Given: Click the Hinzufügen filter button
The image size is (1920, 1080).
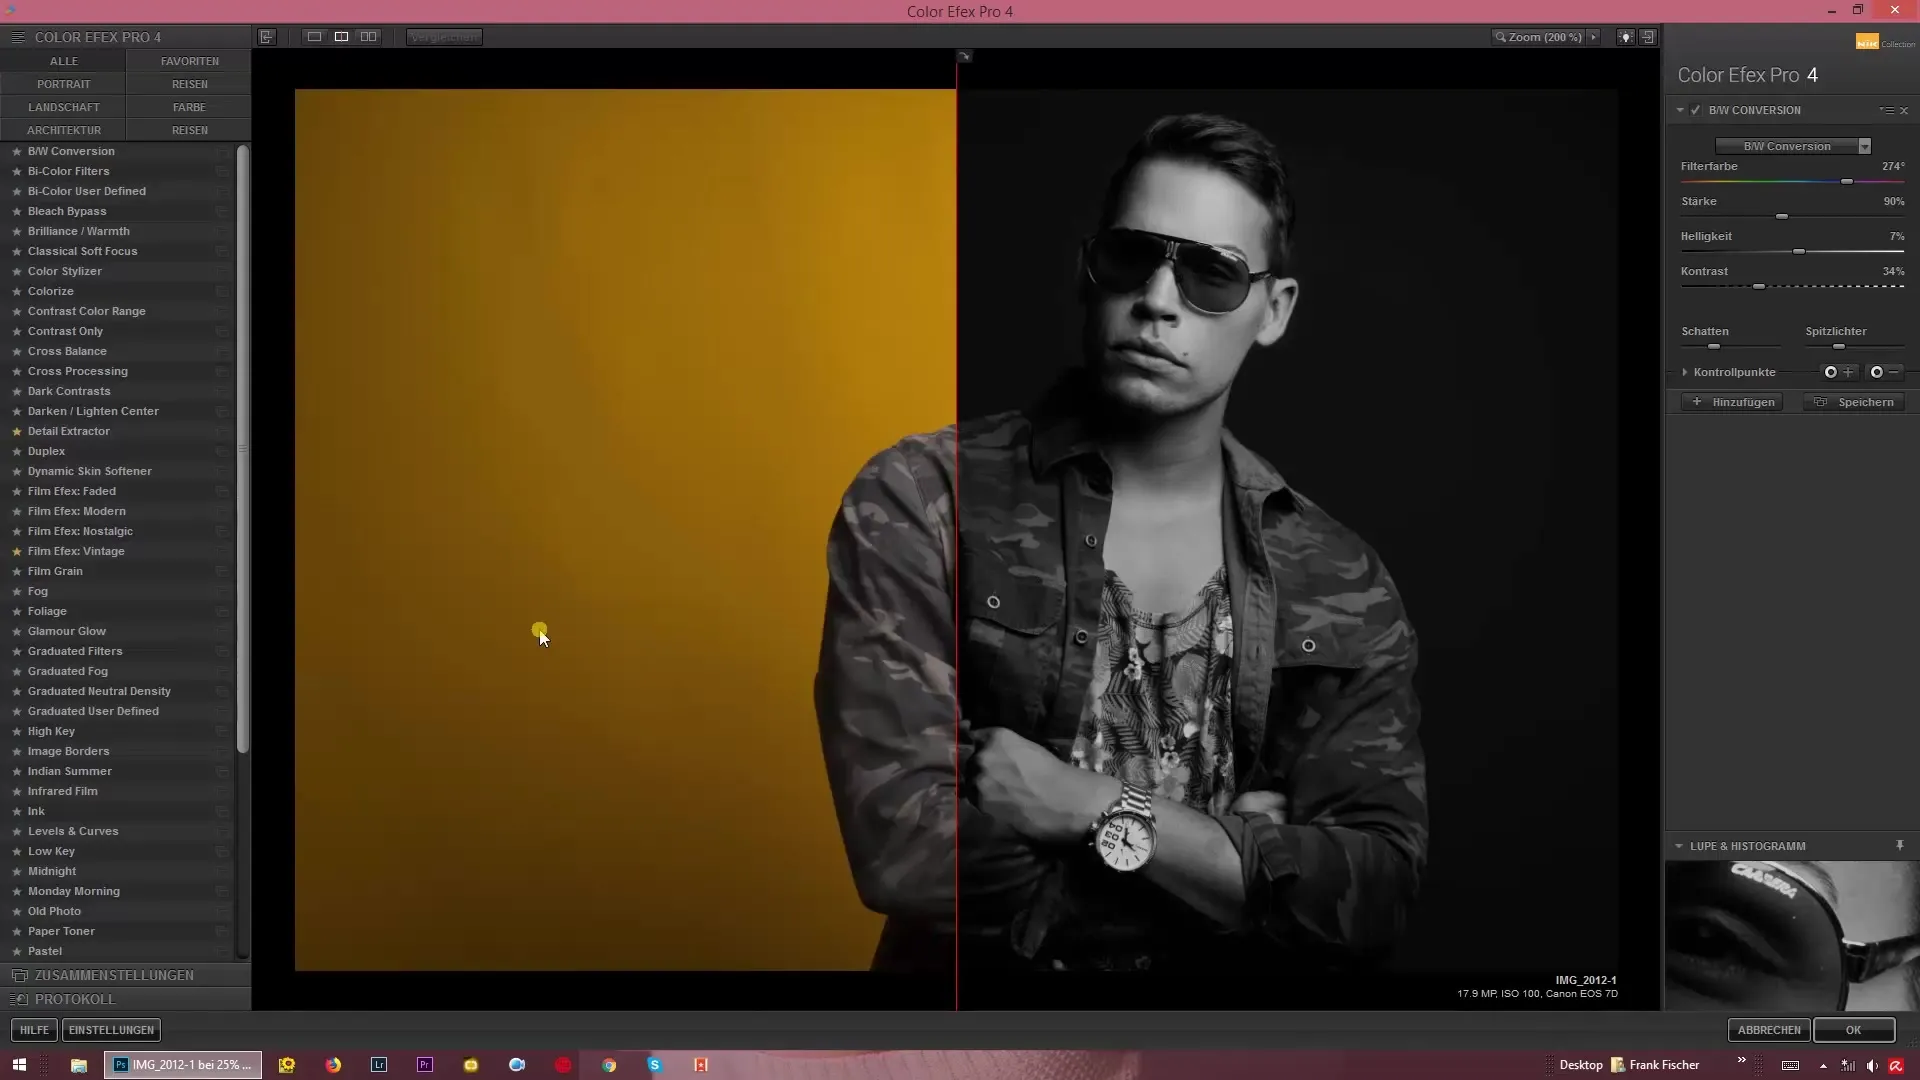Looking at the screenshot, I should [x=1733, y=402].
